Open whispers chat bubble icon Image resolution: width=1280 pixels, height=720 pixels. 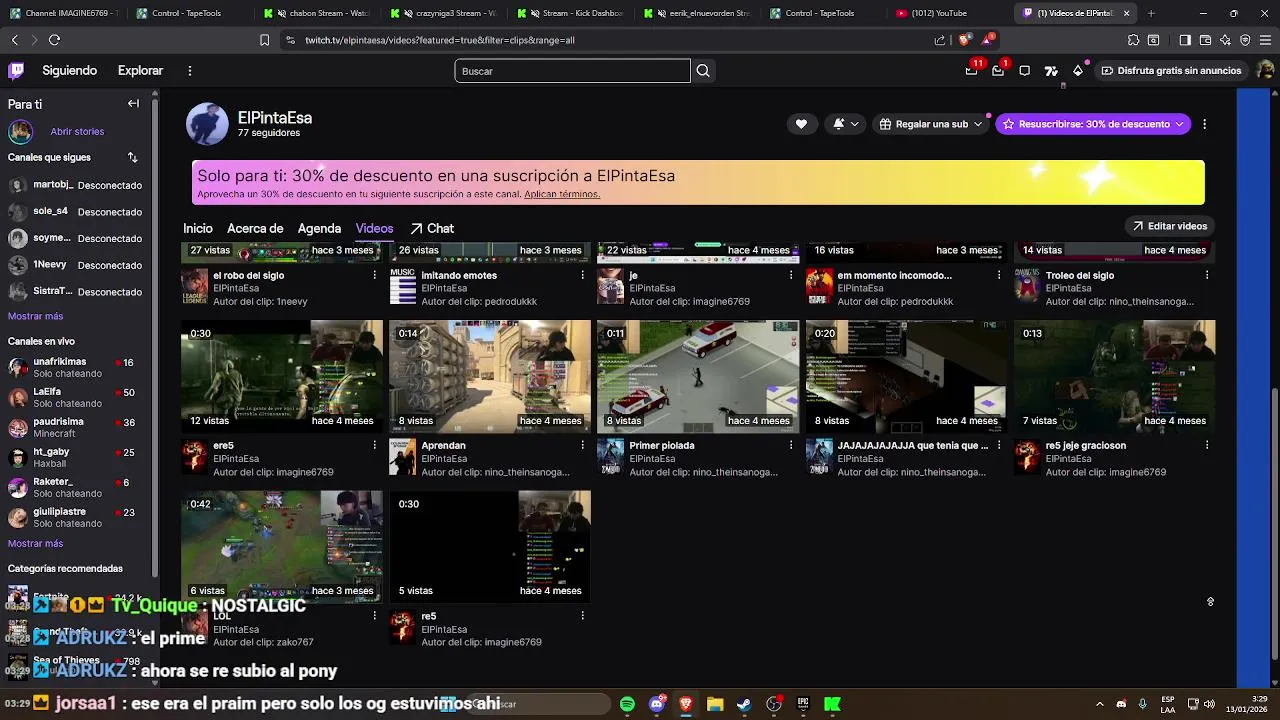(1025, 71)
